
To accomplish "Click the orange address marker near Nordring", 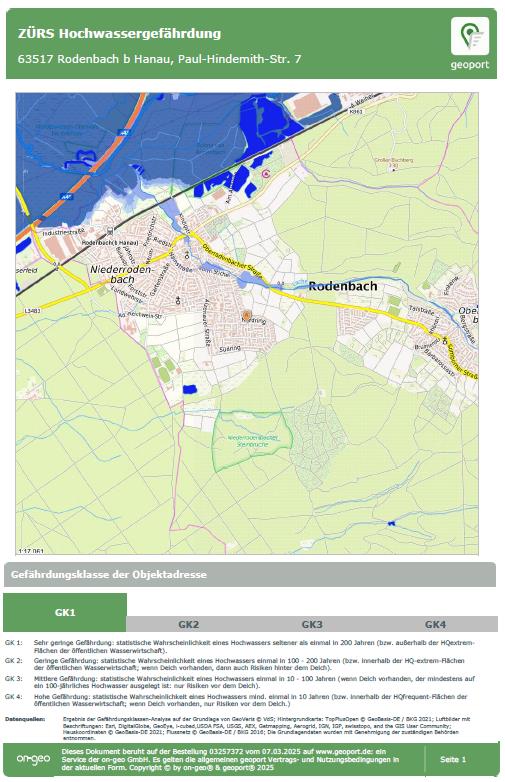I will click(246, 315).
